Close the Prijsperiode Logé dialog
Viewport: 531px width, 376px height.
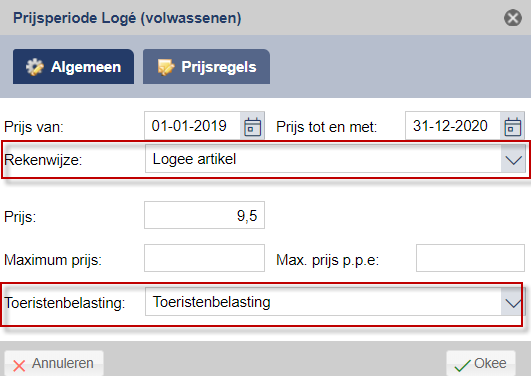[x=513, y=18]
